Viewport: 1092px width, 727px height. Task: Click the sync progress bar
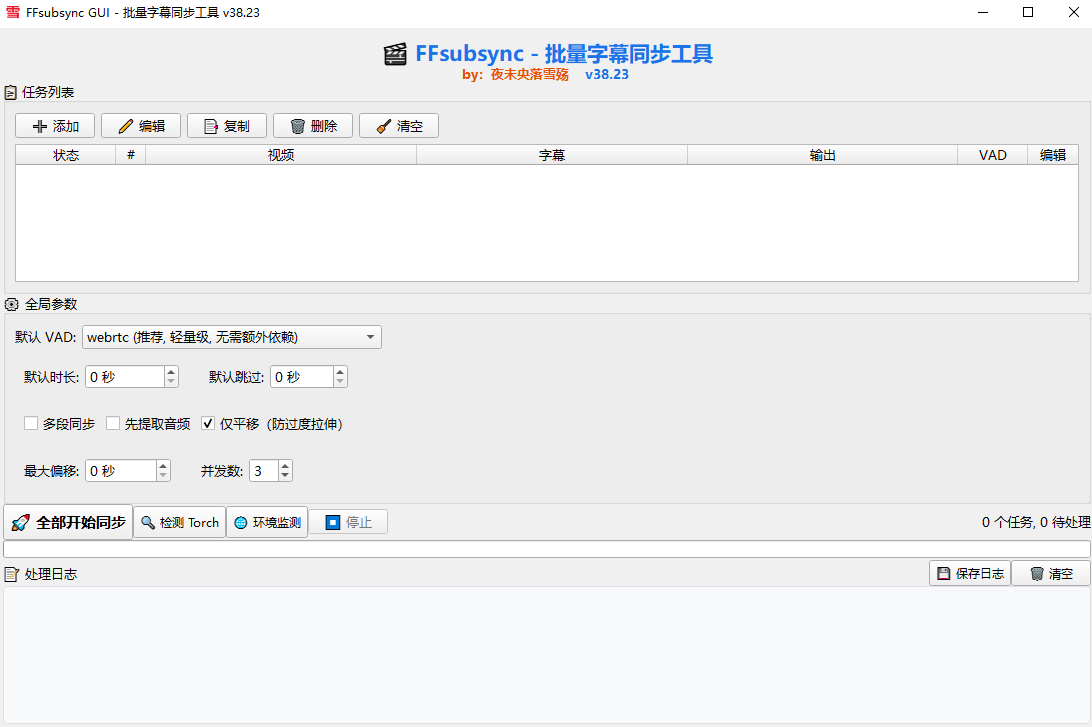(547, 549)
